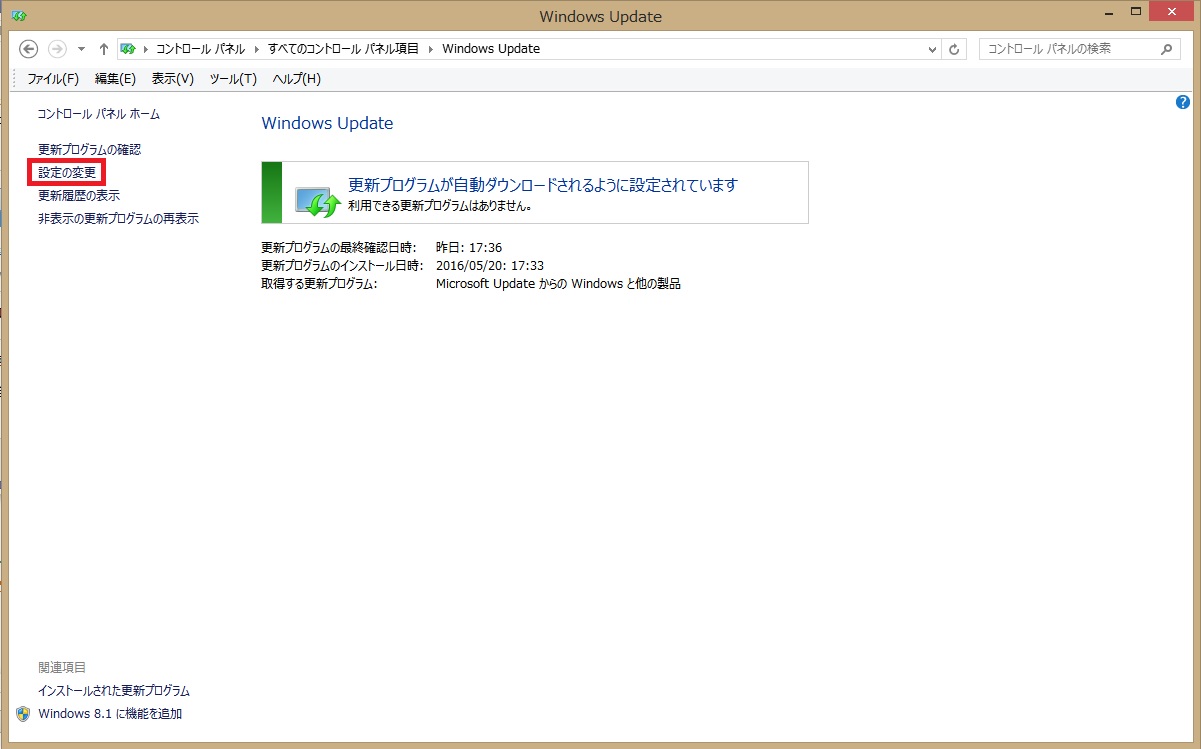Click Windows 8.1 に機能を追加 link
The height and width of the screenshot is (749, 1201).
point(110,714)
